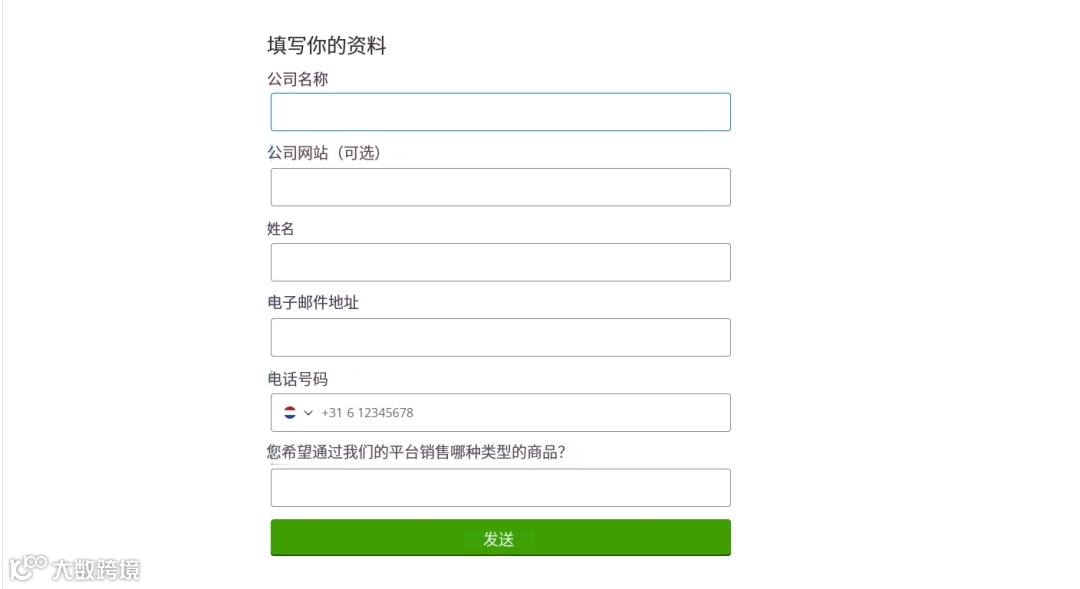This screenshot has width=1080, height=589.
Task: Select the 电子邮件地址 input box
Action: [500, 337]
